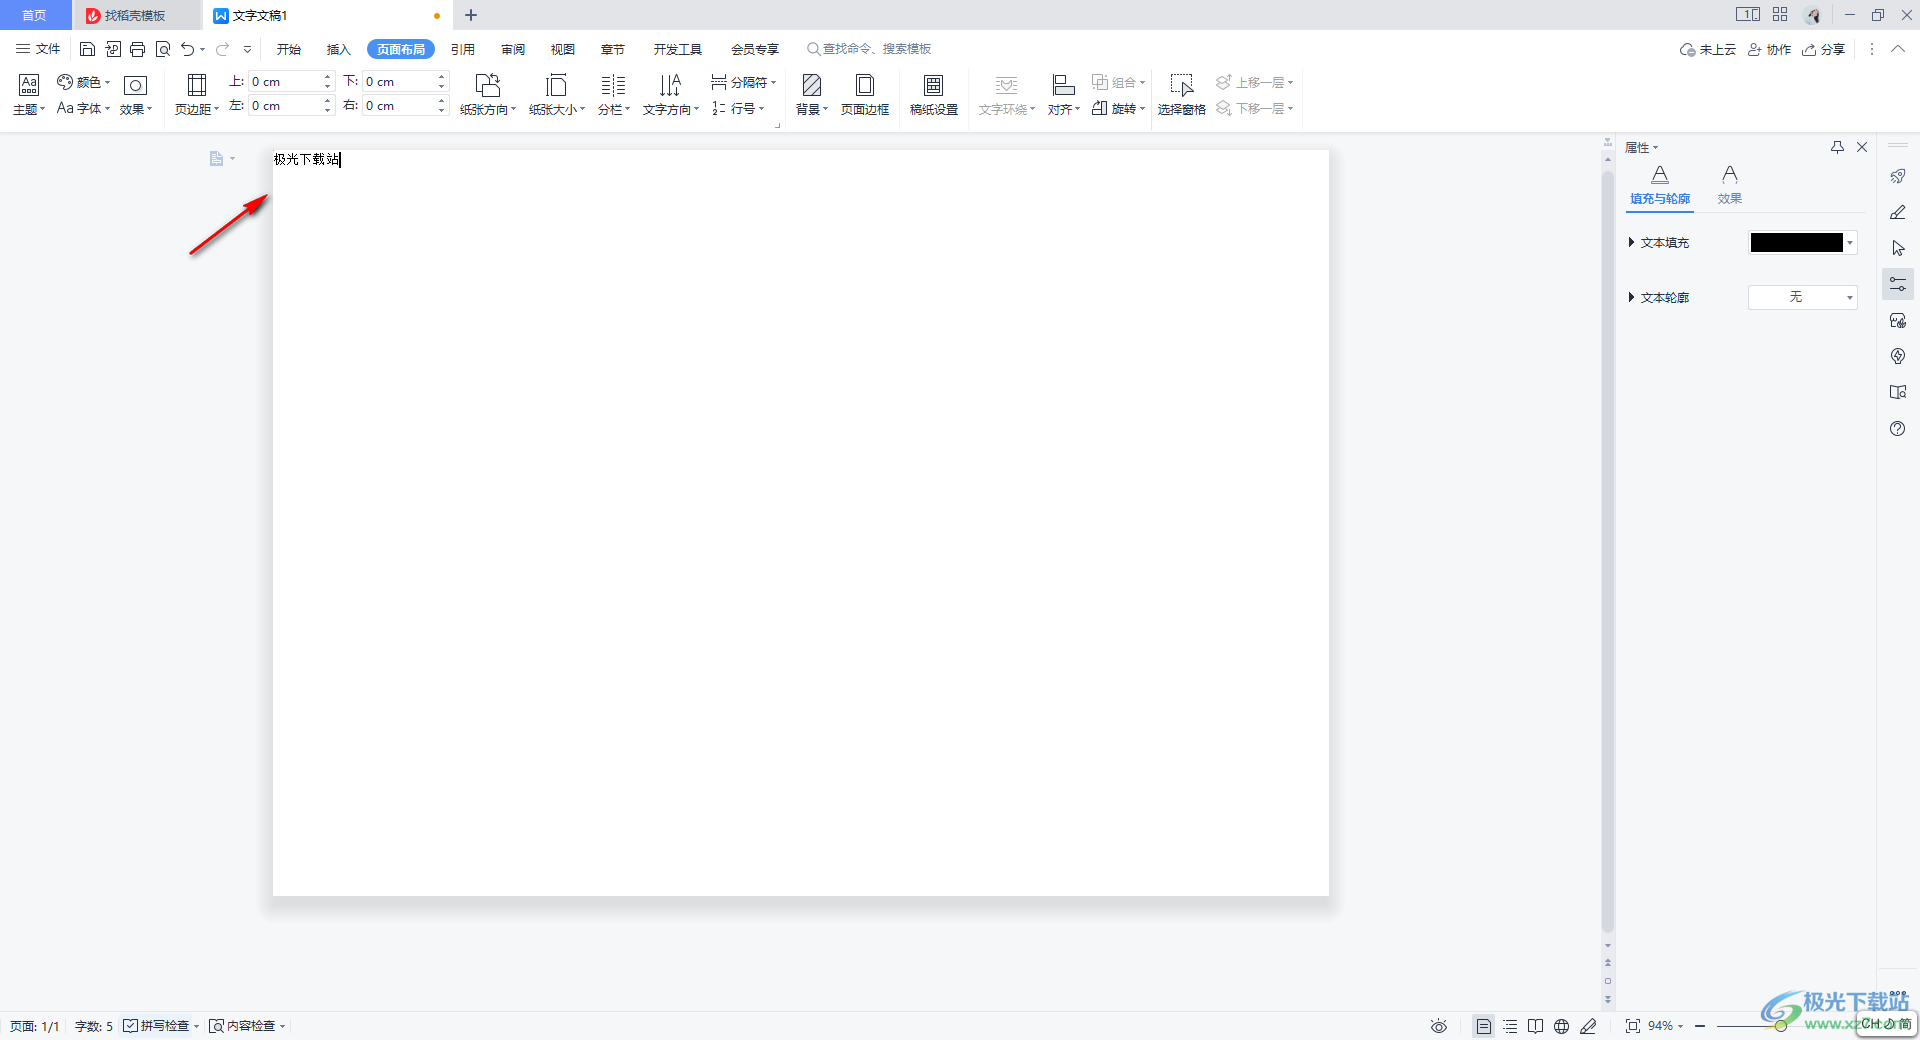
Task: Open the help question mark sidebar icon
Action: pyautogui.click(x=1898, y=428)
